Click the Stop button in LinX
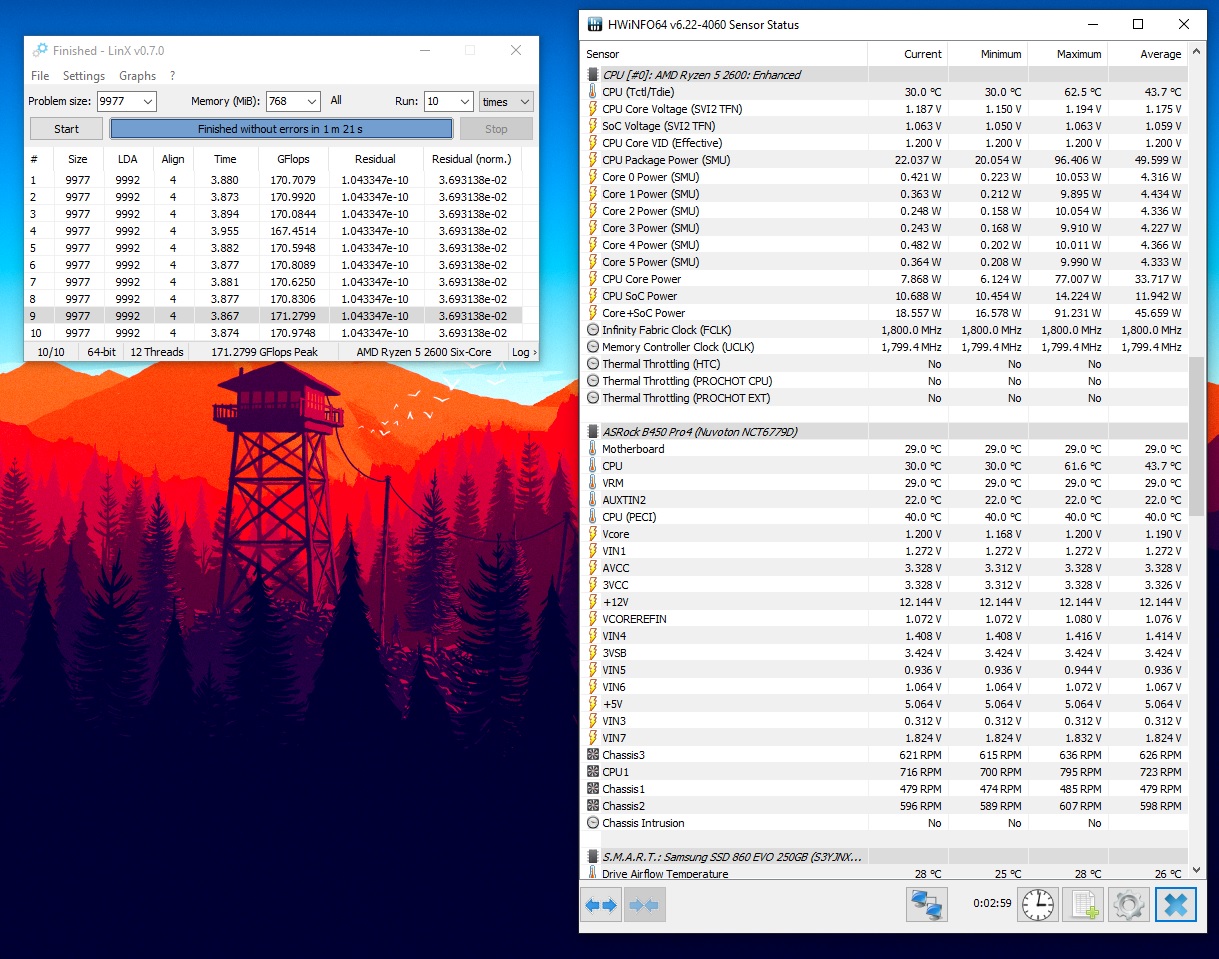Screen dimensions: 1219x959 496,129
